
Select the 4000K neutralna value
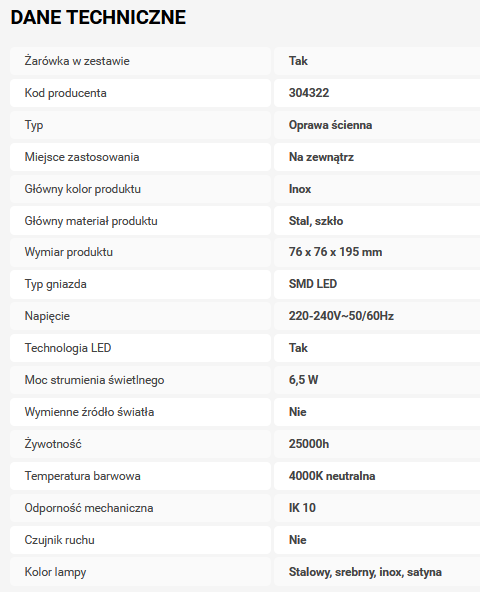pos(332,476)
